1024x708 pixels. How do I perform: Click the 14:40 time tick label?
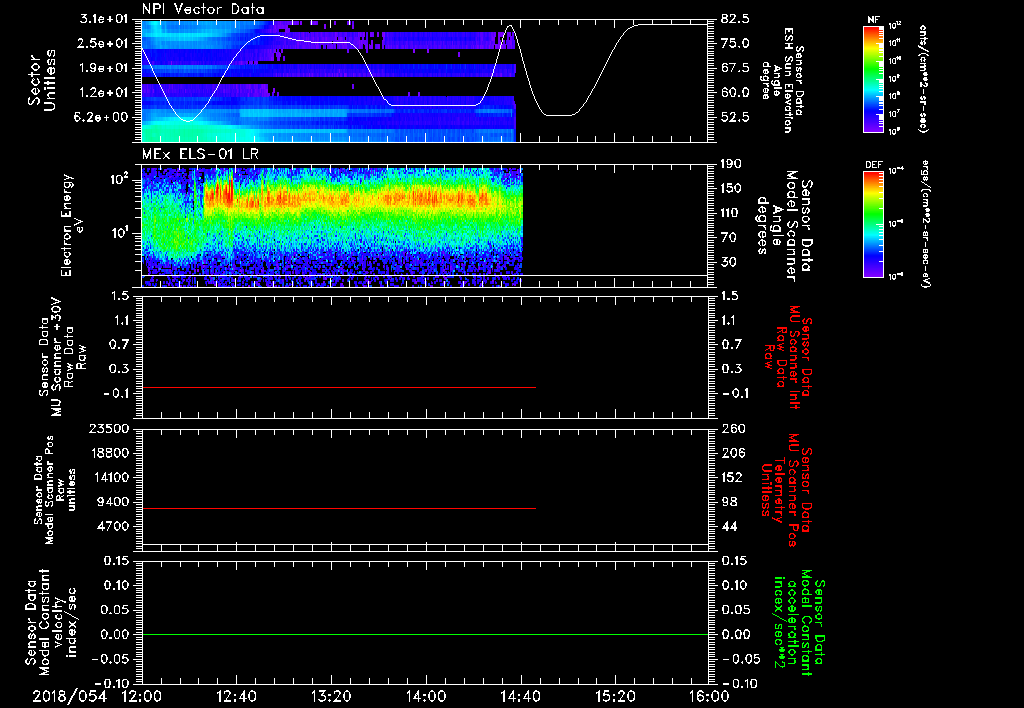coord(520,696)
